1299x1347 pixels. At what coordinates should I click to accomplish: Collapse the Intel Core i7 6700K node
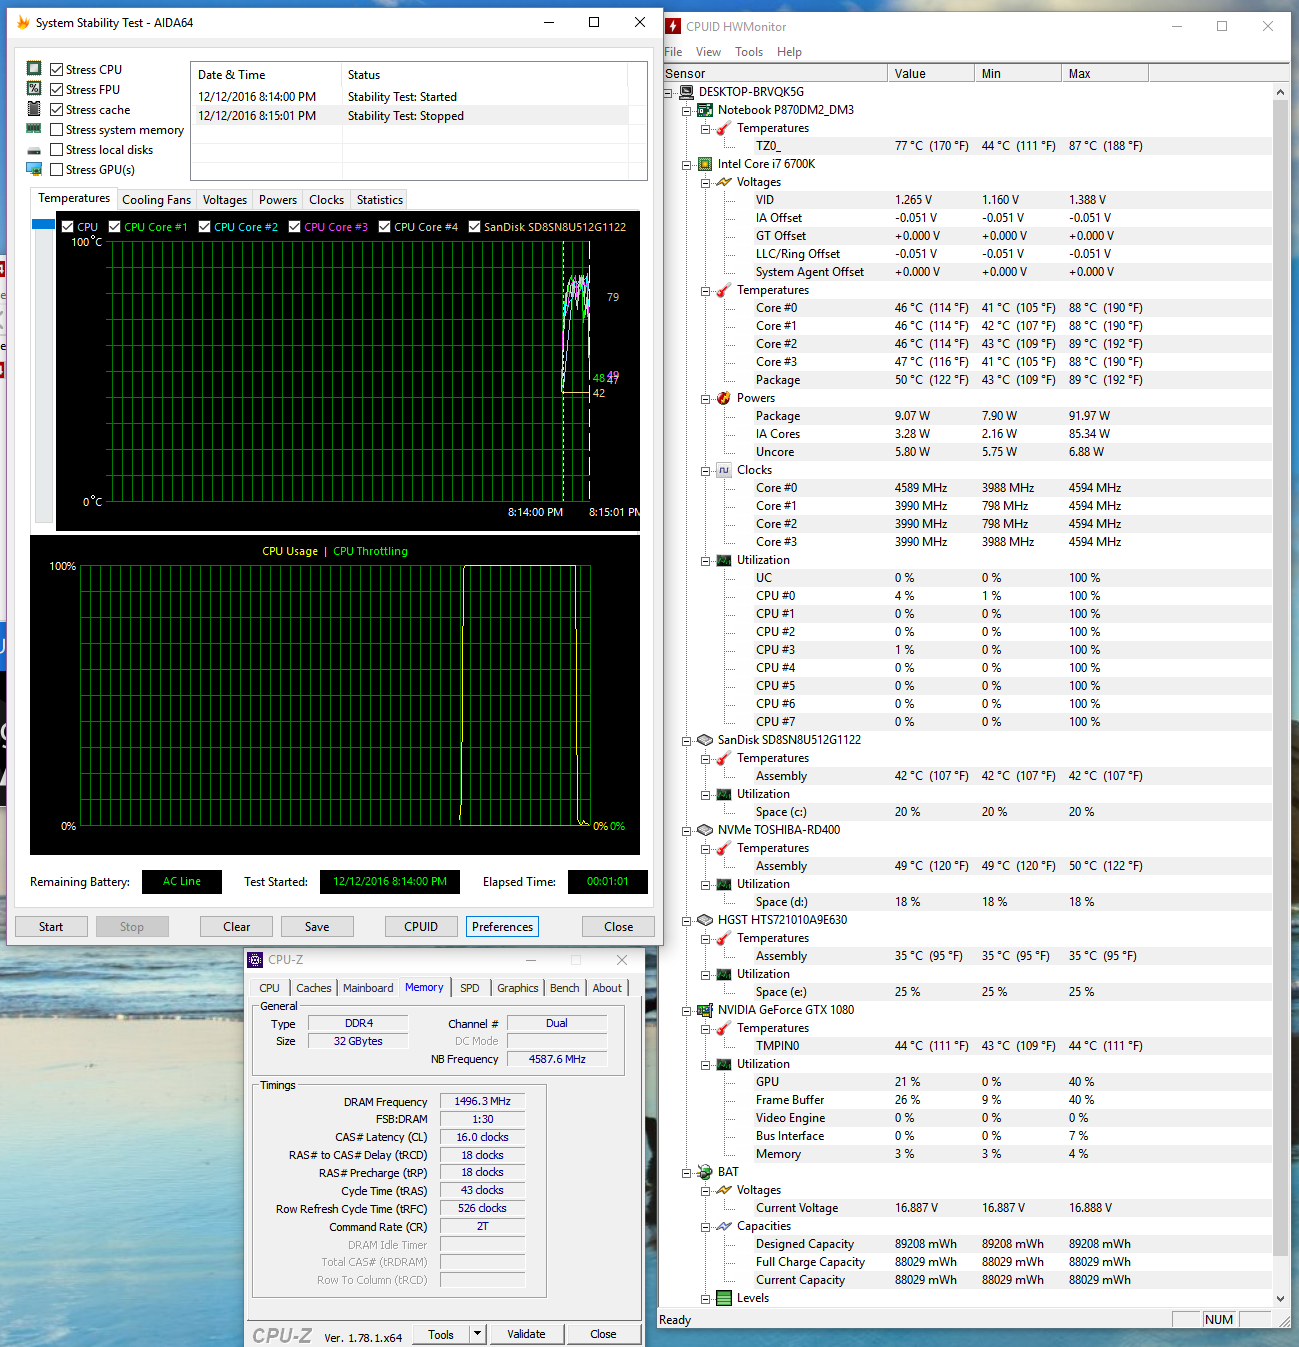tap(687, 164)
